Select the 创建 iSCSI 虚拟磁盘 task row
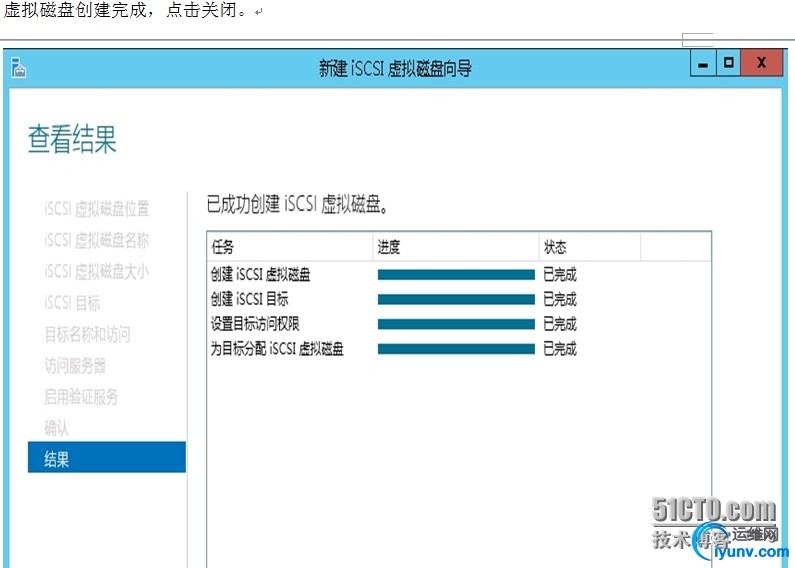The height and width of the screenshot is (568, 795). [x=459, y=274]
